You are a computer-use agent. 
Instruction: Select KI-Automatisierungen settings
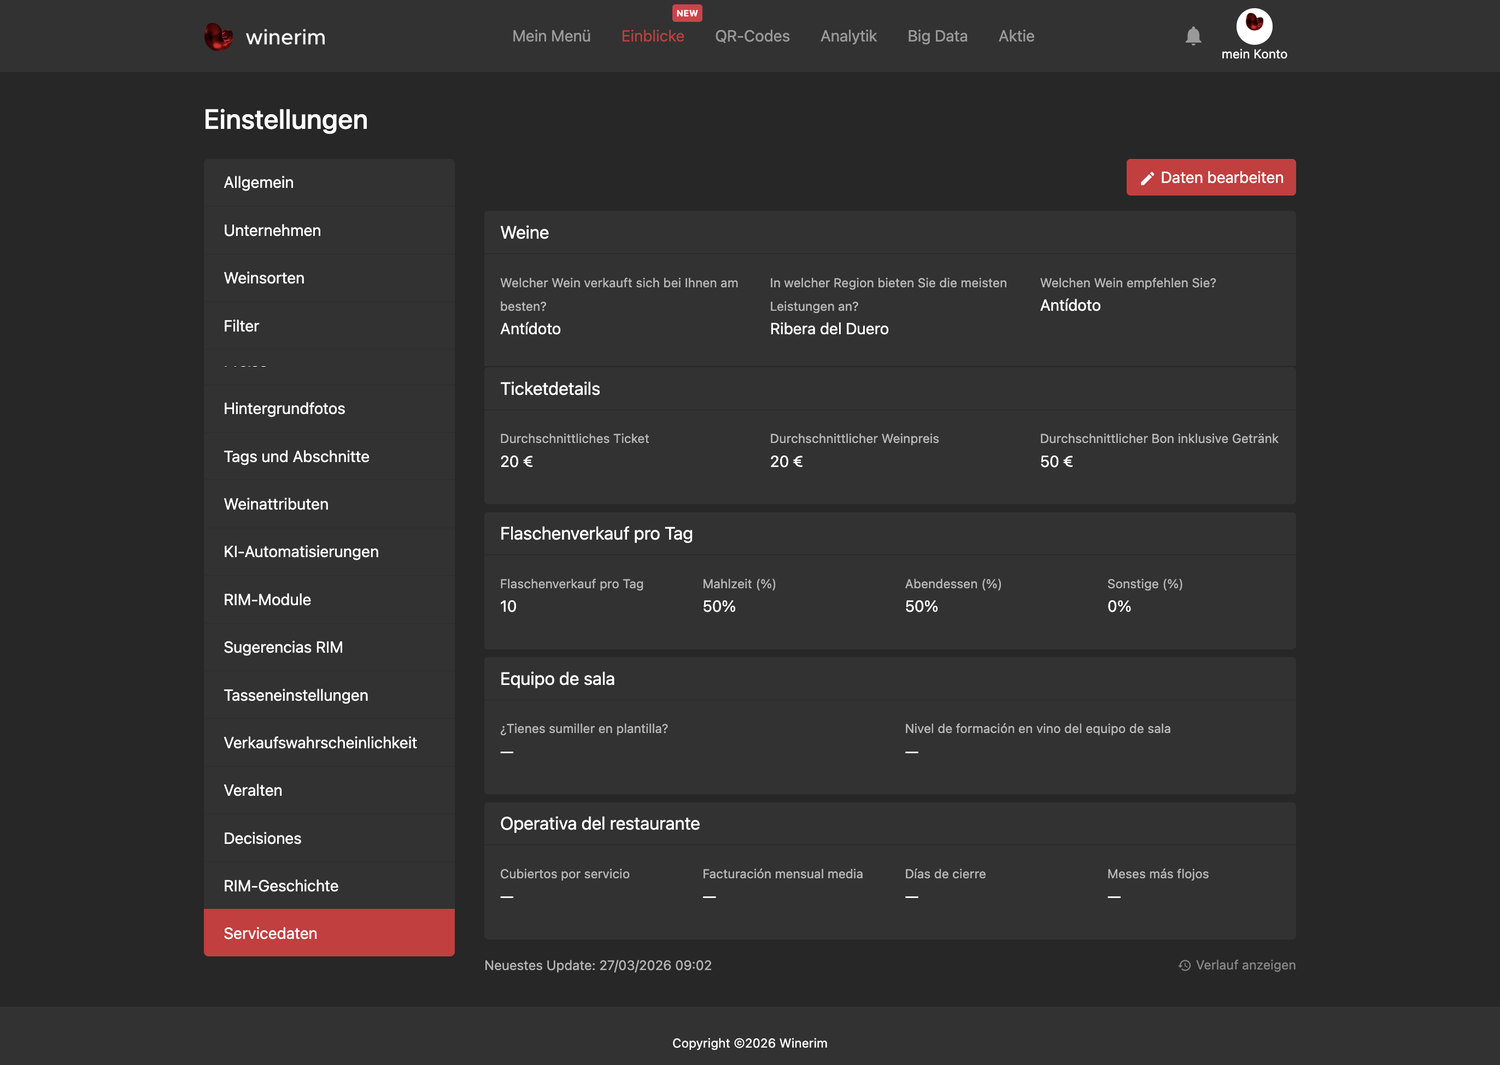pyautogui.click(x=329, y=552)
